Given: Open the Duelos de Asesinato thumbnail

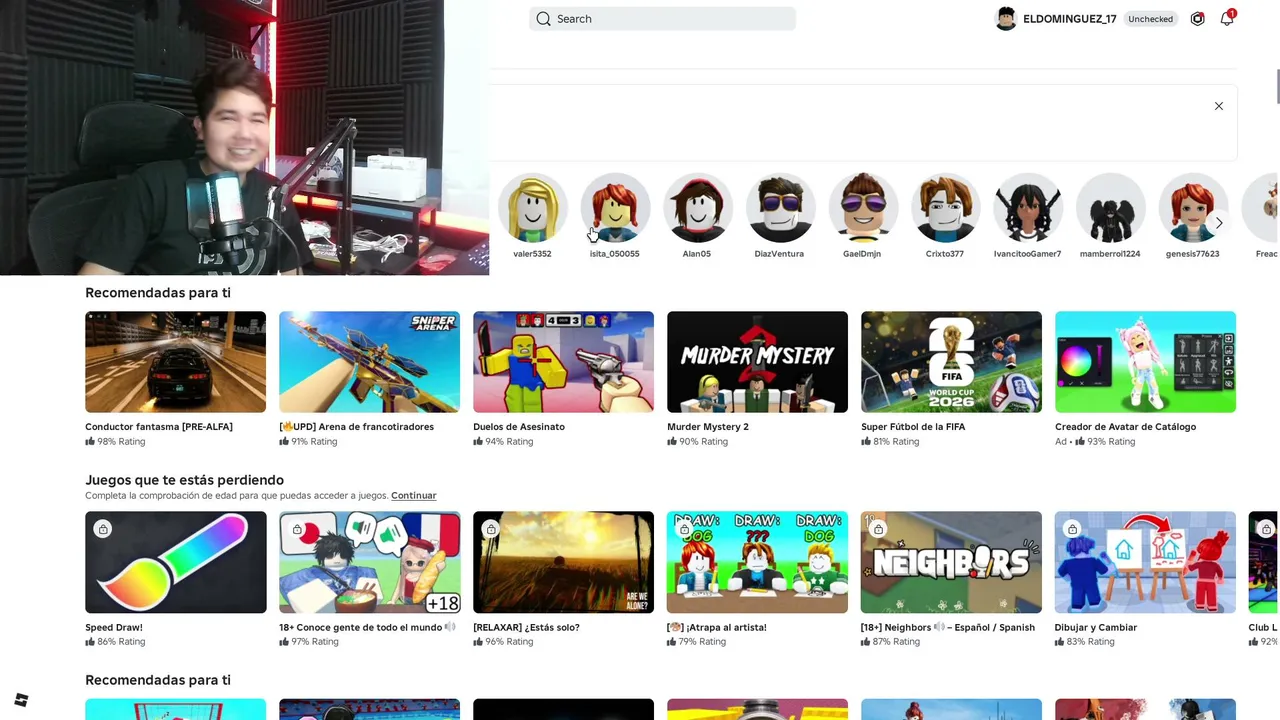Looking at the screenshot, I should [x=564, y=362].
